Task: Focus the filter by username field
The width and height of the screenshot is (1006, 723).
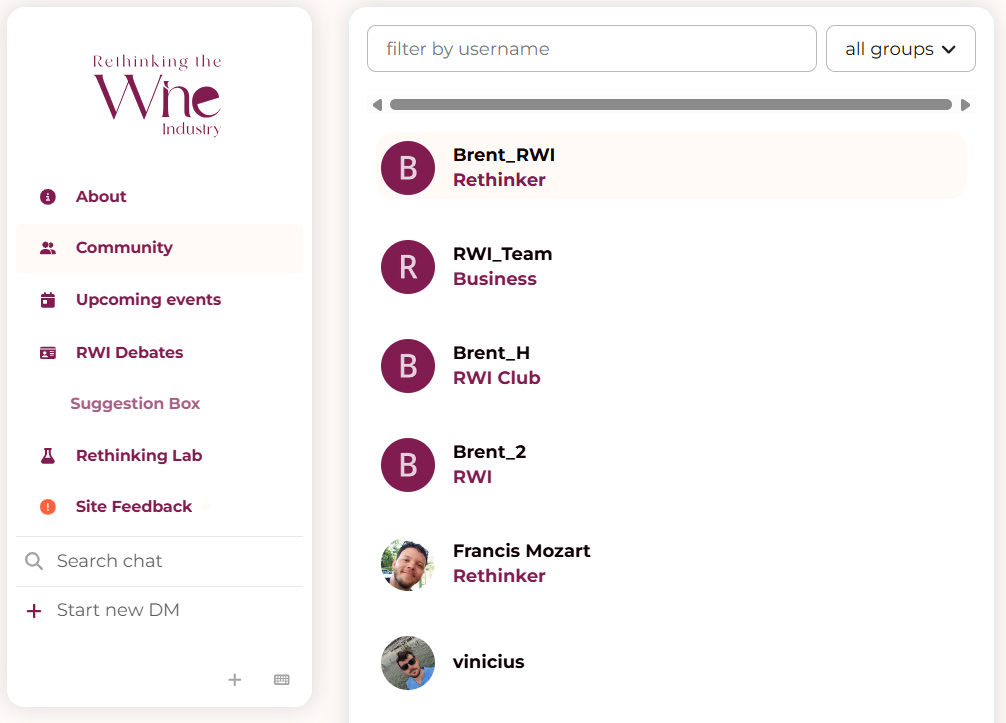Action: coord(591,49)
